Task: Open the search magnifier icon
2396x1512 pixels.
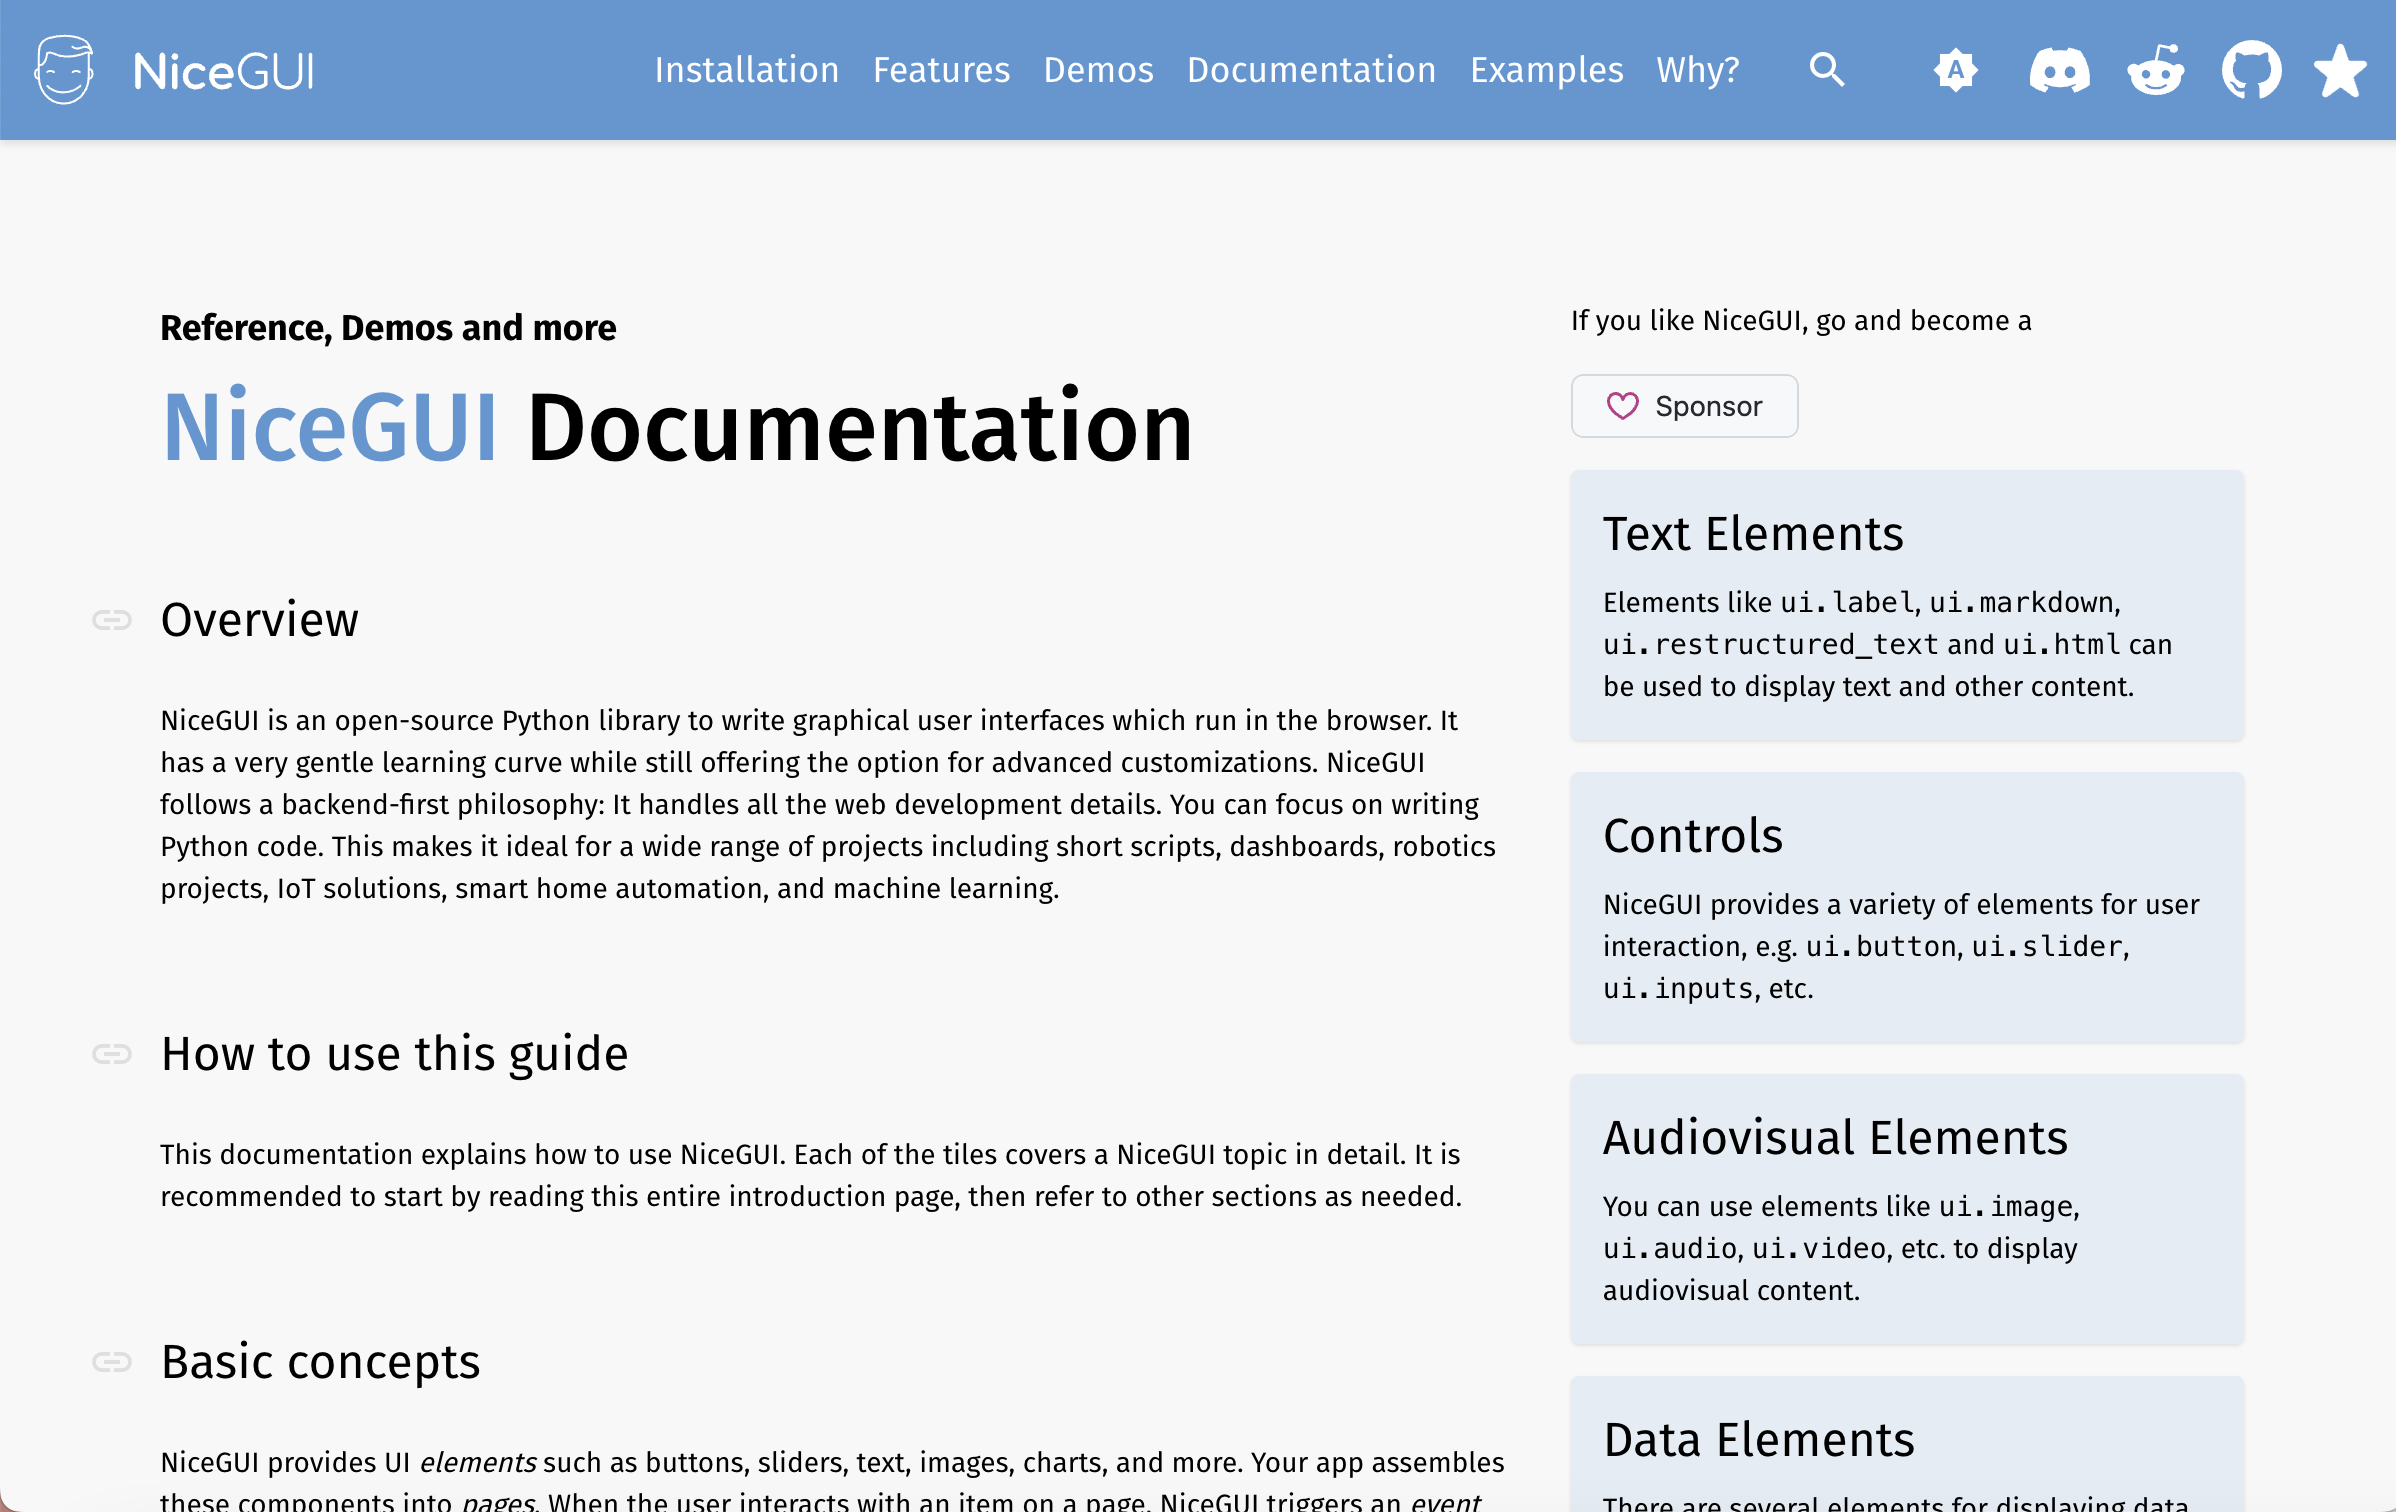Action: 1827,70
